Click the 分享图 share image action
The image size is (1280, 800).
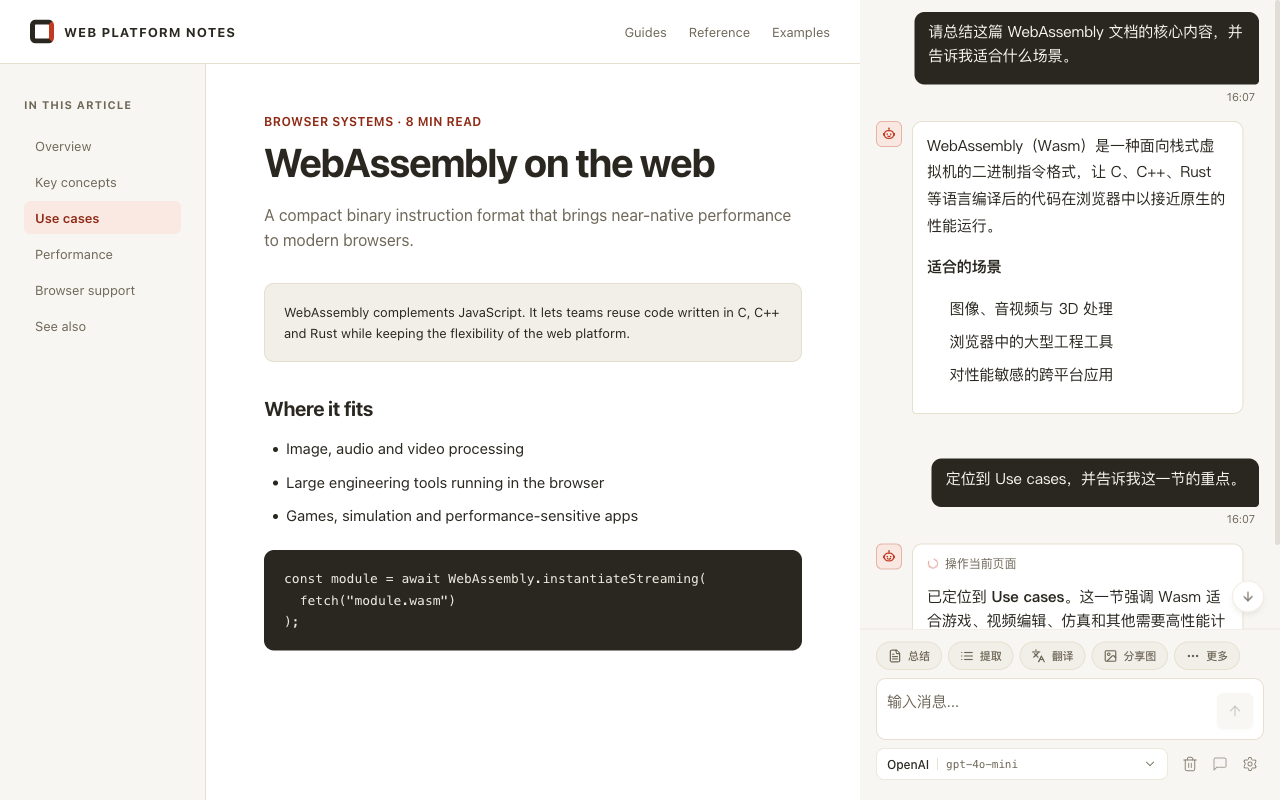tap(1130, 656)
